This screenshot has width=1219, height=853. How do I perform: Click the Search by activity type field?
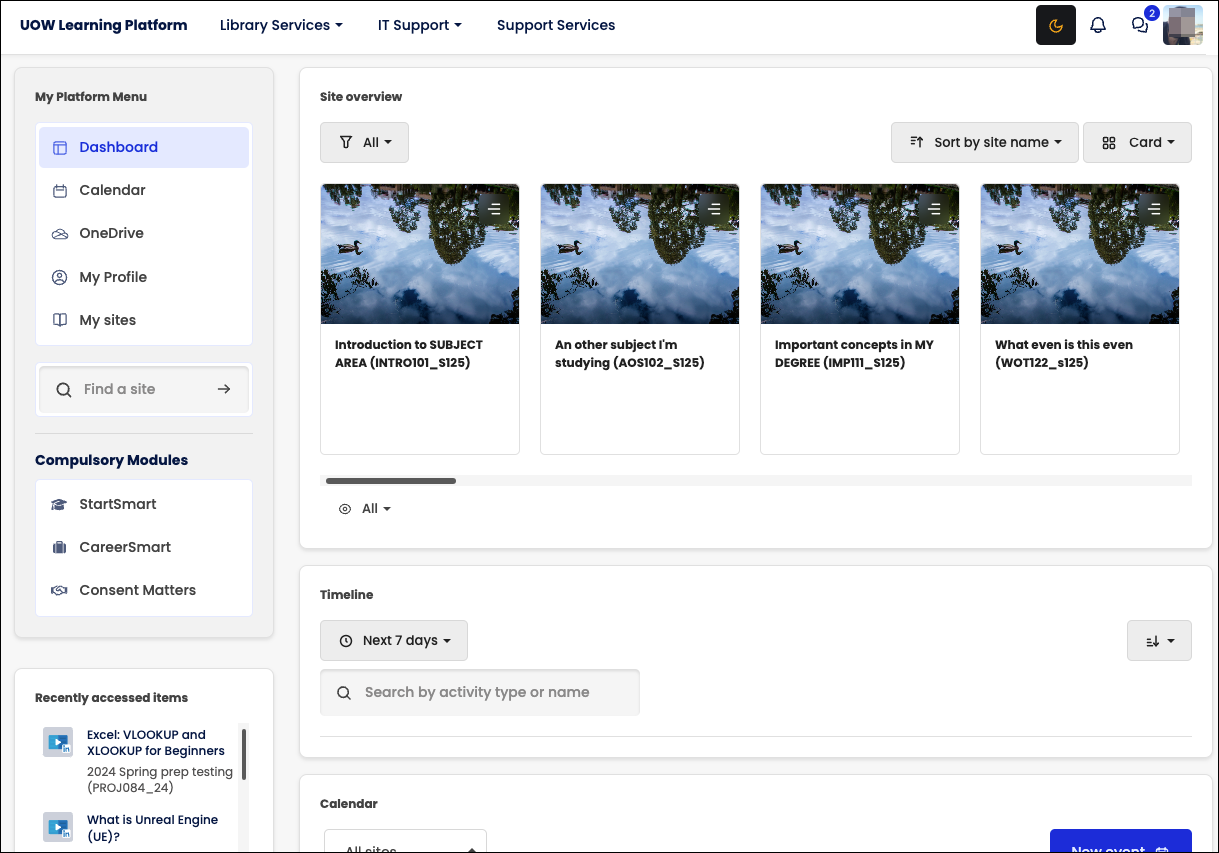(x=480, y=692)
